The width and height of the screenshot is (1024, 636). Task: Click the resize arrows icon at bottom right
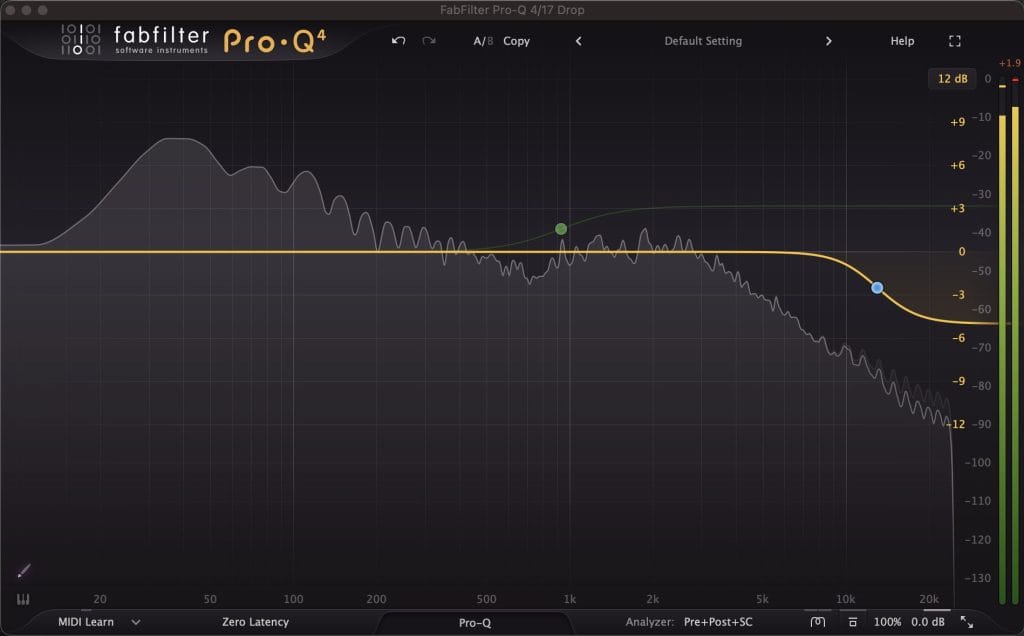967,622
